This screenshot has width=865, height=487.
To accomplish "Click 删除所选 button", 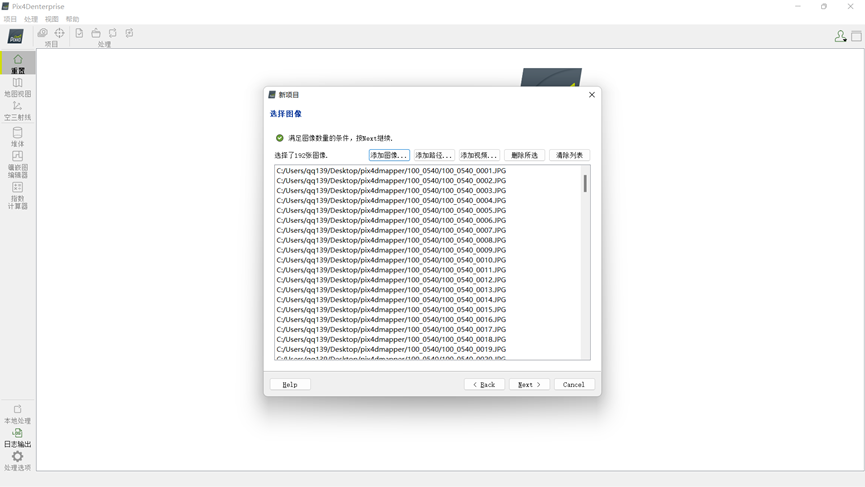I will pos(524,156).
